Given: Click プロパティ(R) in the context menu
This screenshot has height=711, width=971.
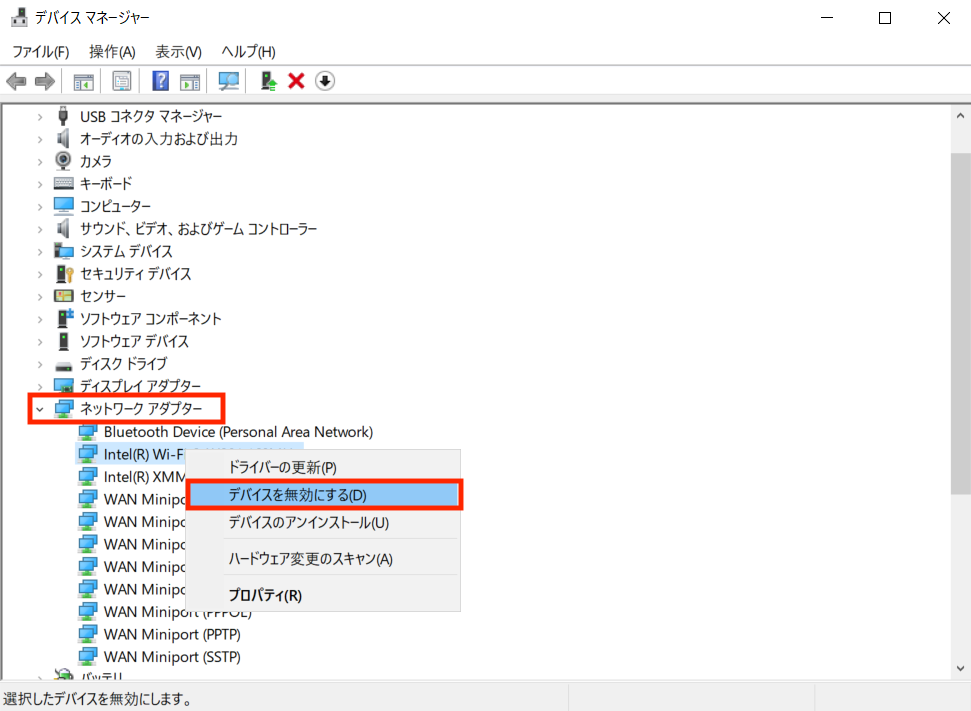Looking at the screenshot, I should (265, 595).
